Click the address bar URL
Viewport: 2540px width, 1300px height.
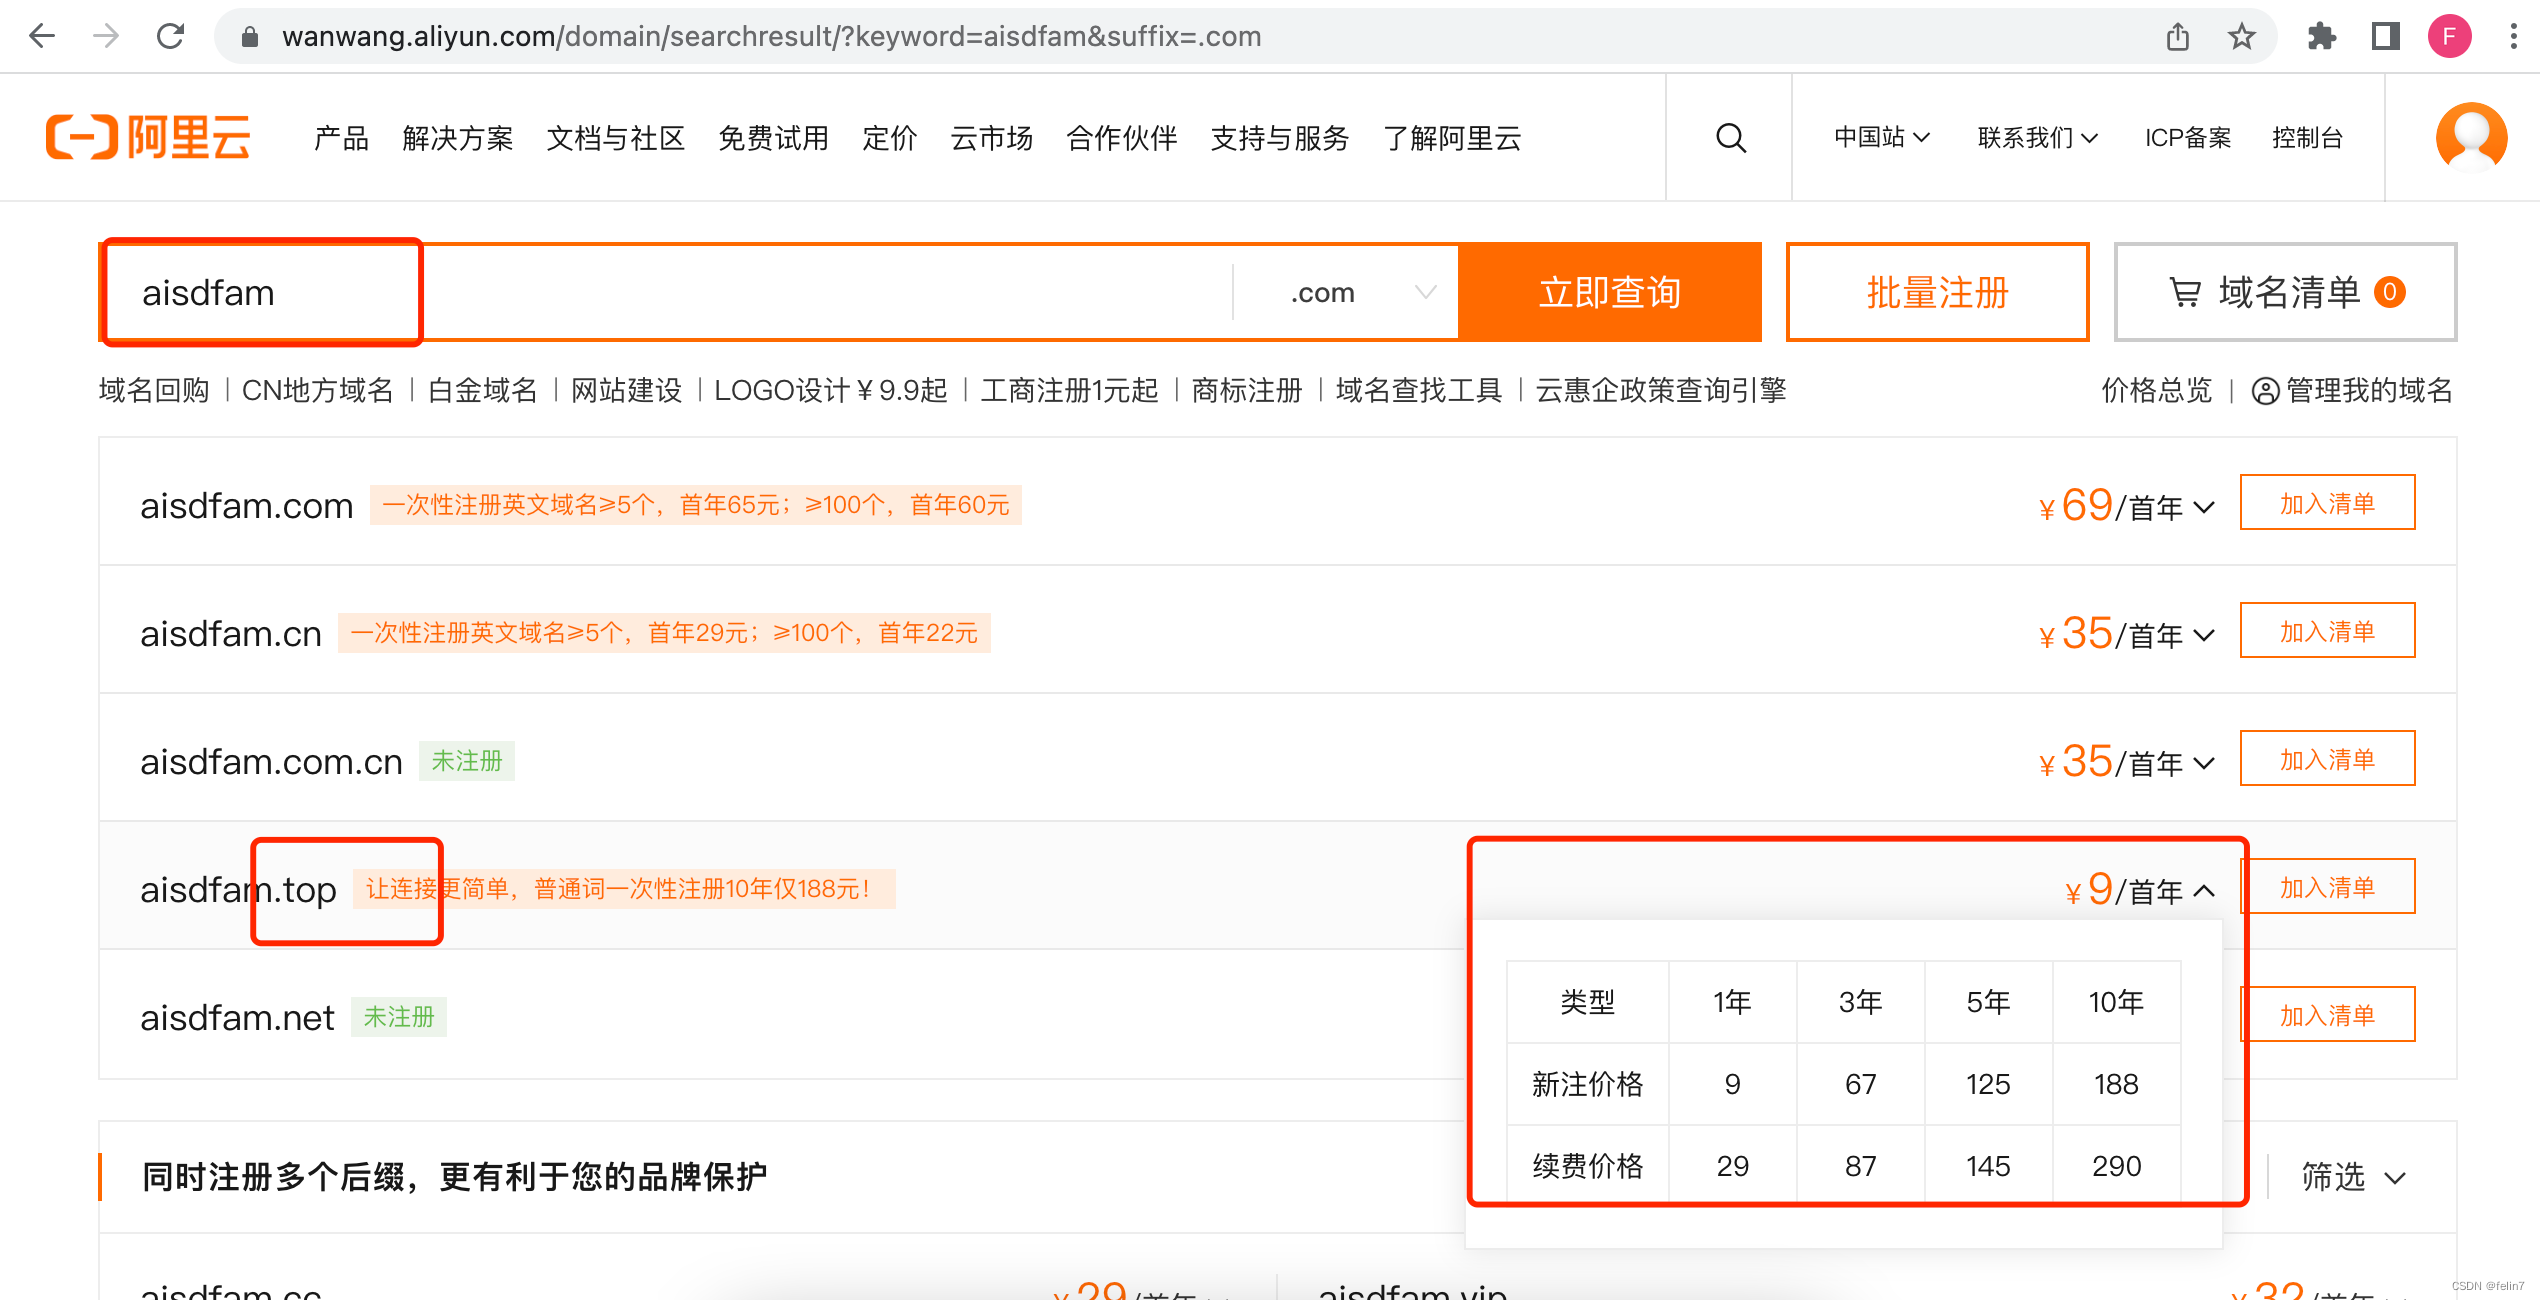coord(771,37)
